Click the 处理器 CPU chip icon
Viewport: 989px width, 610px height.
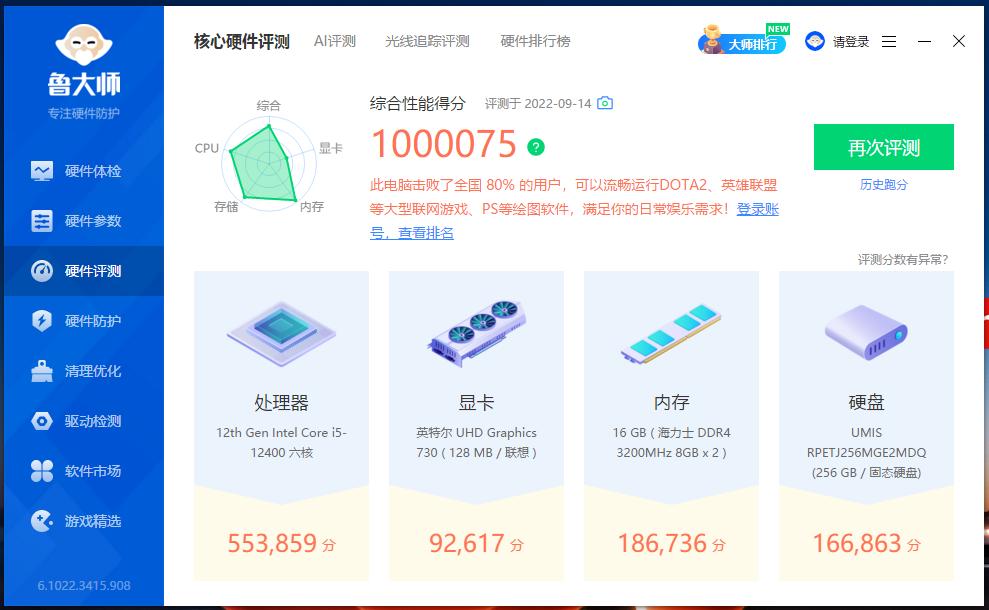281,334
